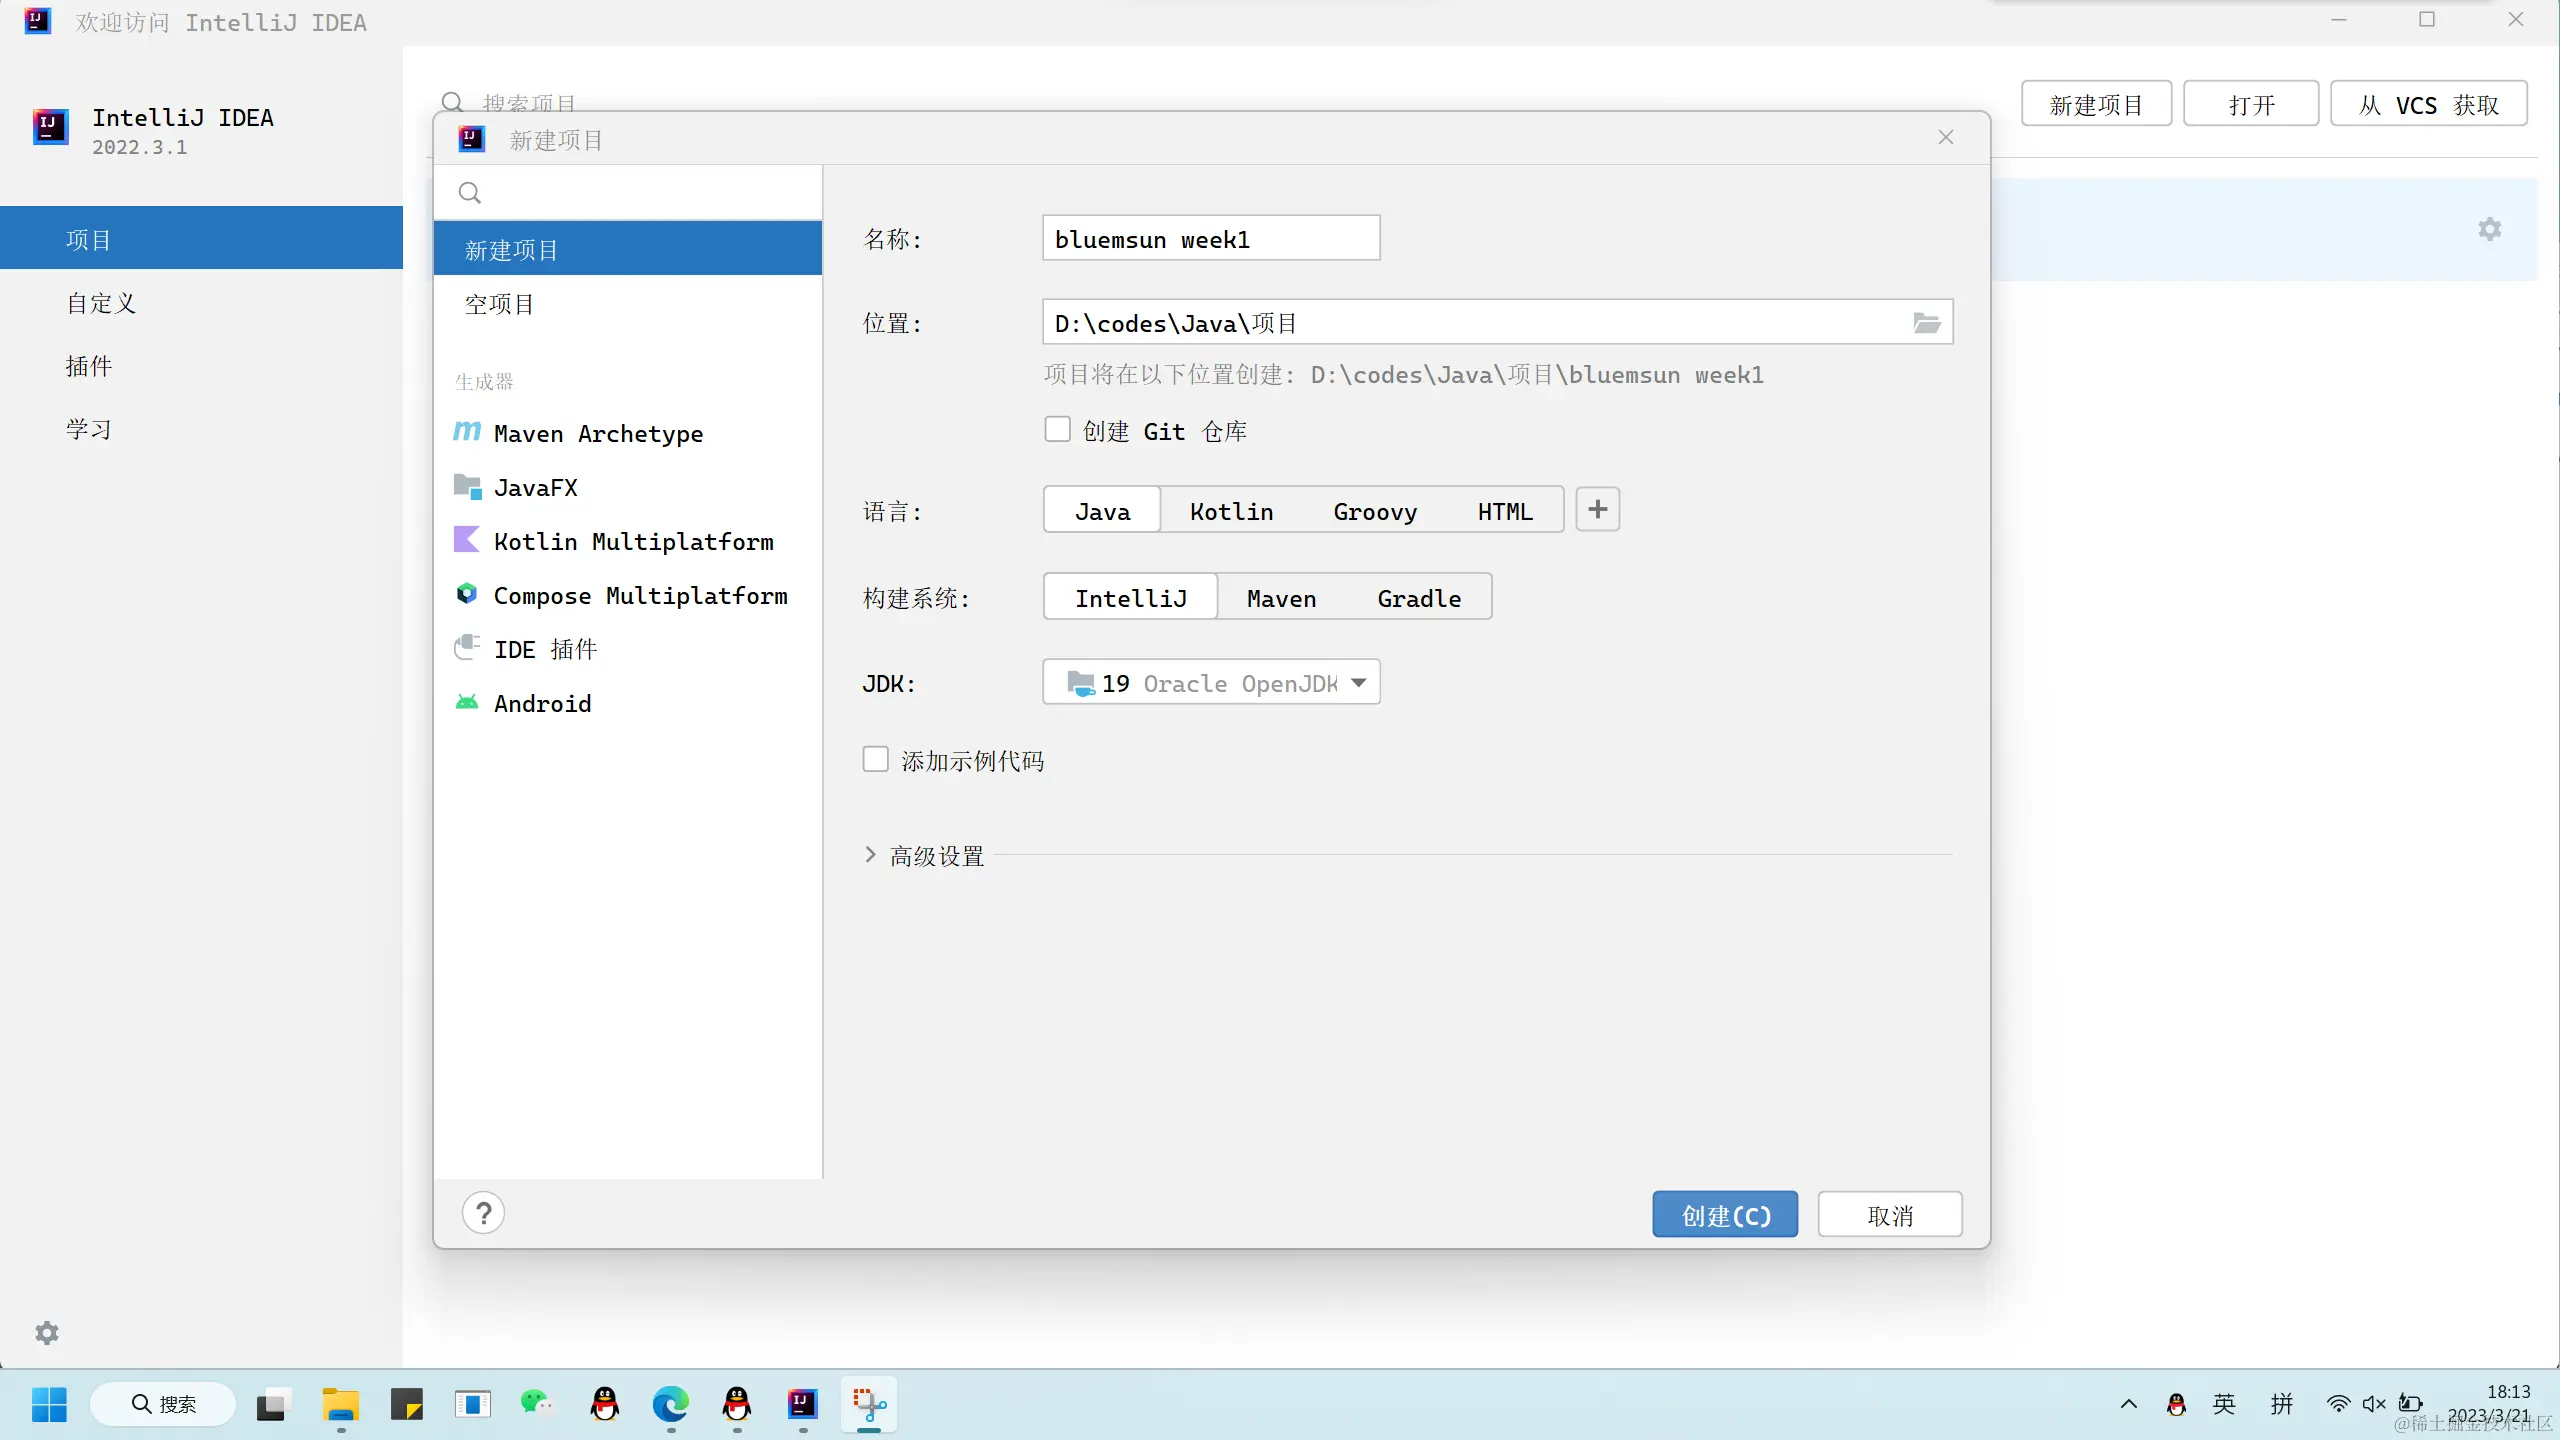Click the browse folder icon in location field

tap(1926, 323)
